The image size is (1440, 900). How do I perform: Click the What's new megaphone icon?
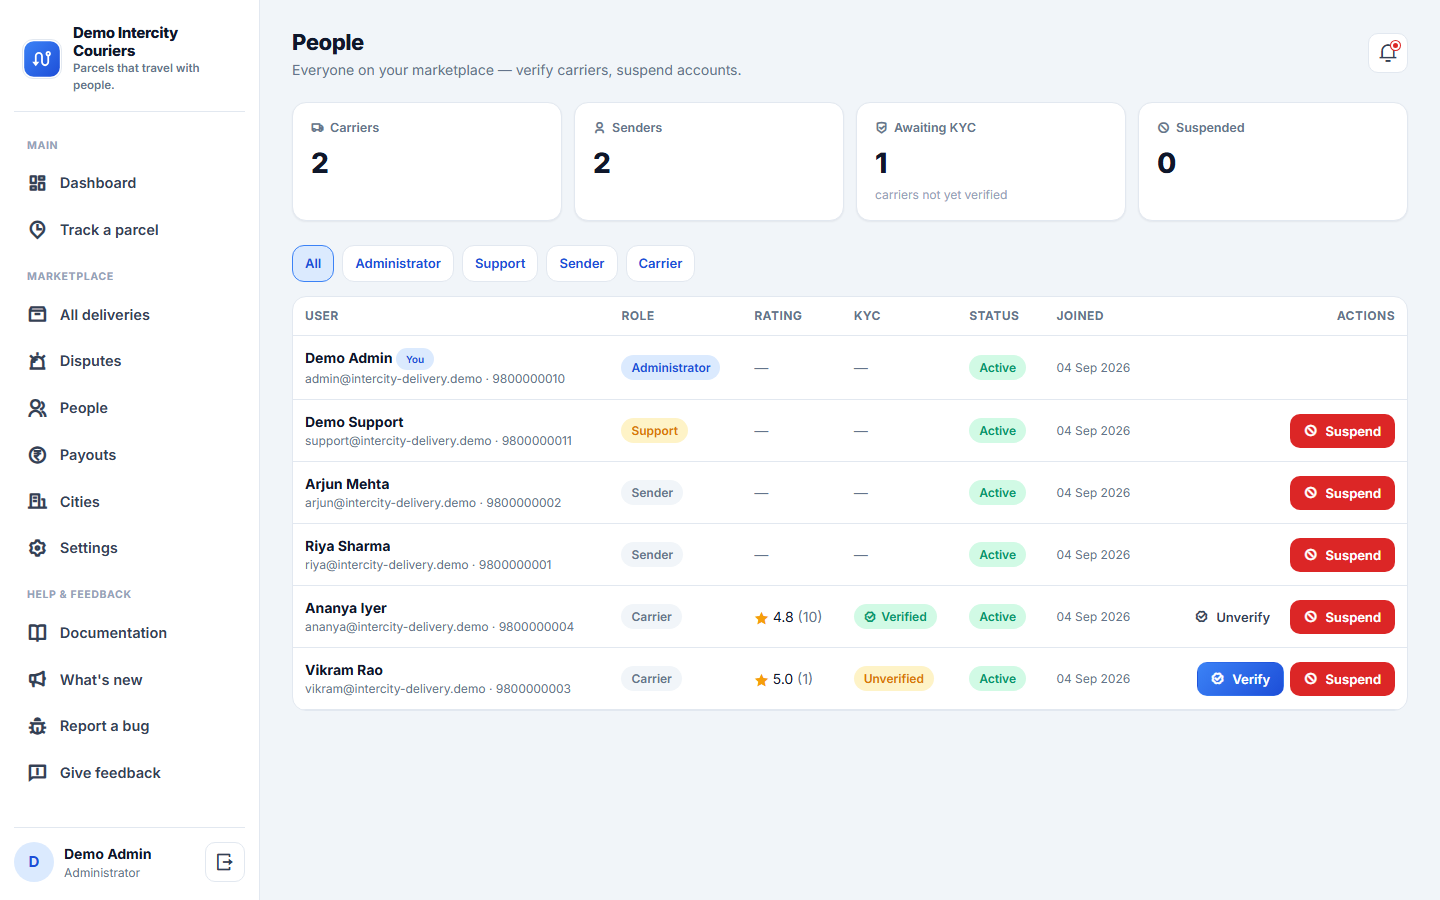37,680
